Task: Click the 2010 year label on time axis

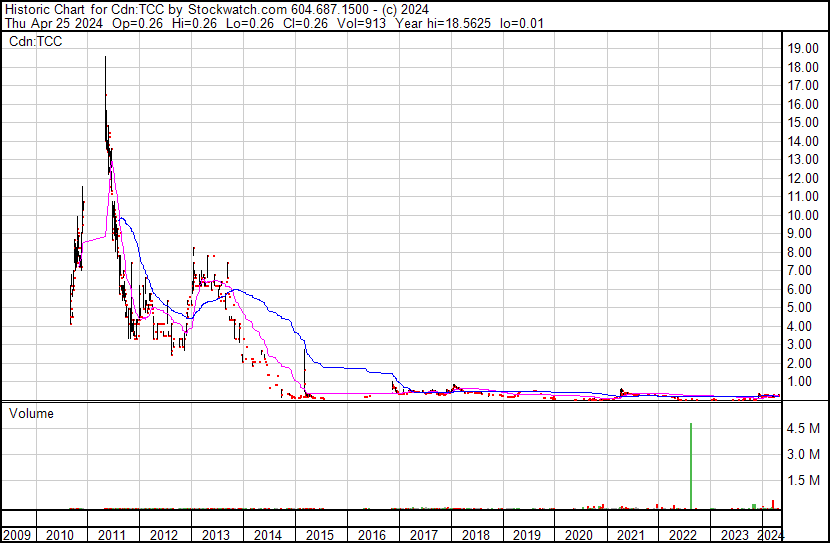Action: pyautogui.click(x=60, y=535)
